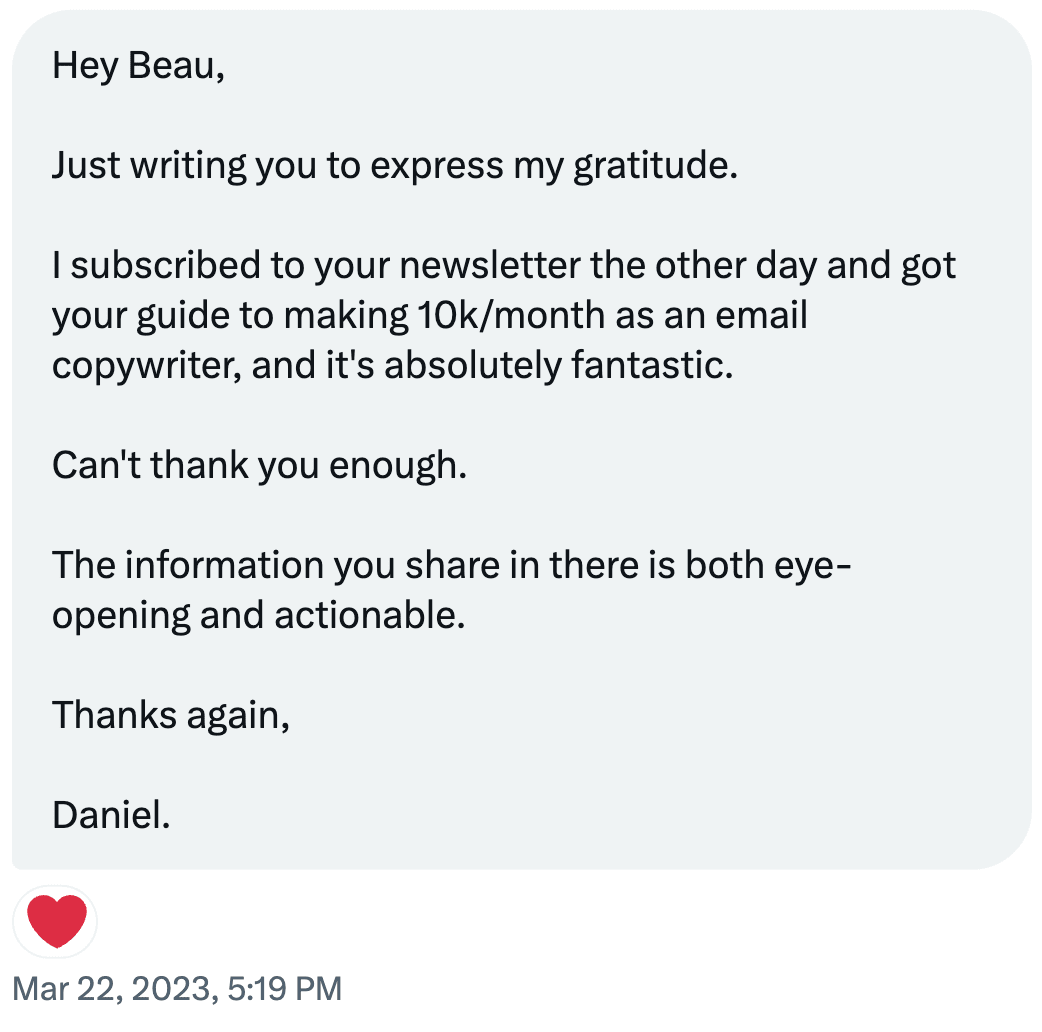This screenshot has width=1042, height=1032.
Task: Click the word 'email' ending the line
Action: [761, 315]
